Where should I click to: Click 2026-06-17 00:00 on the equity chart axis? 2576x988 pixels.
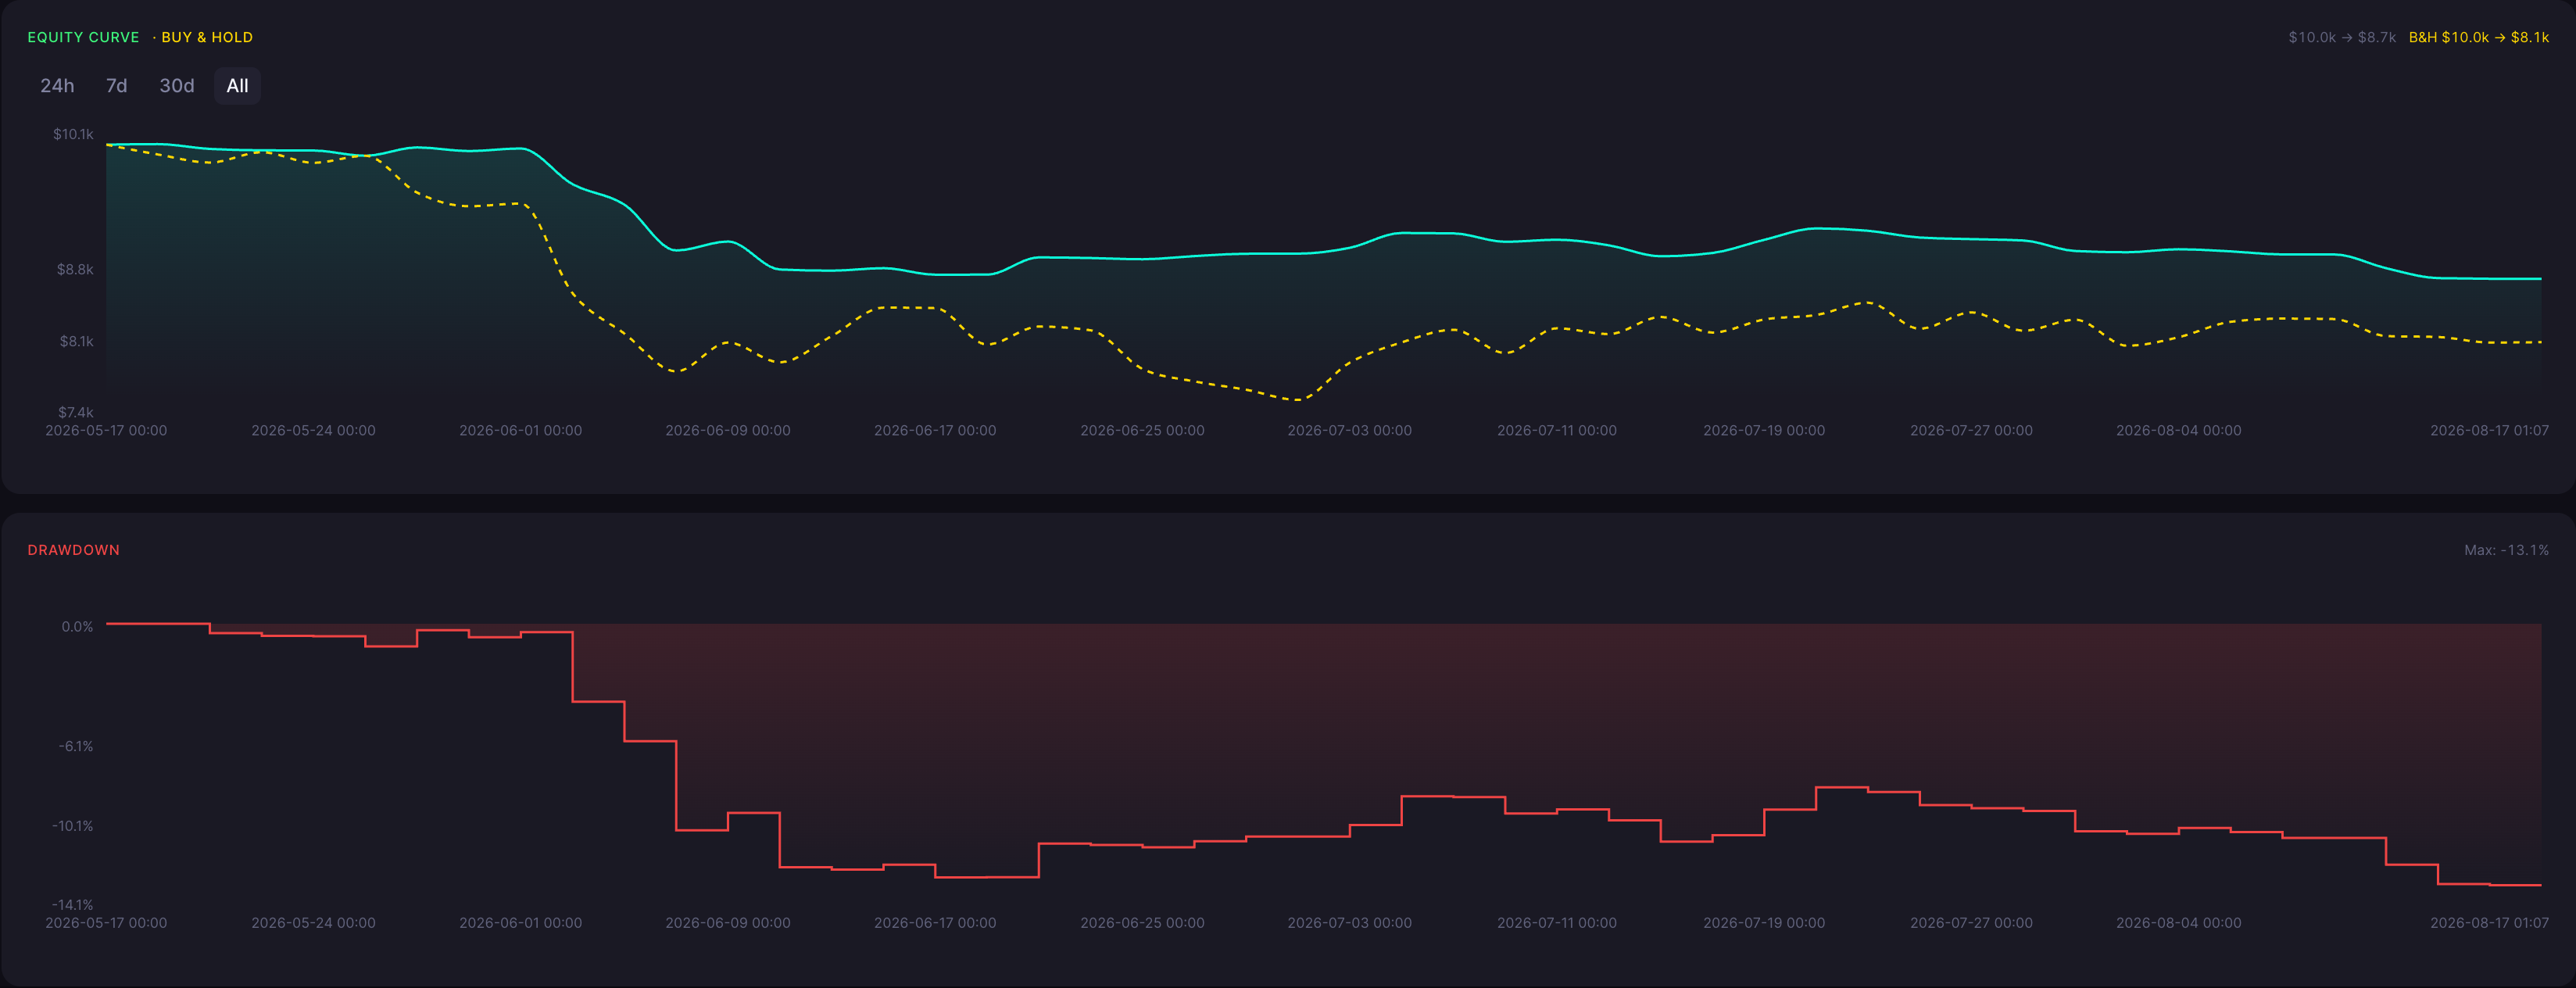coord(935,430)
